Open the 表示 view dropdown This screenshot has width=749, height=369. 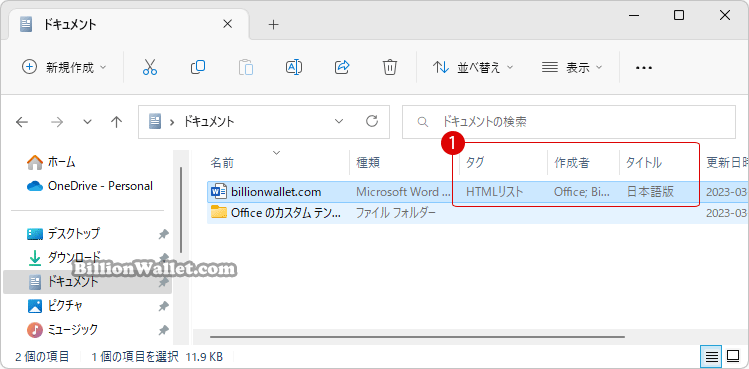tap(572, 67)
